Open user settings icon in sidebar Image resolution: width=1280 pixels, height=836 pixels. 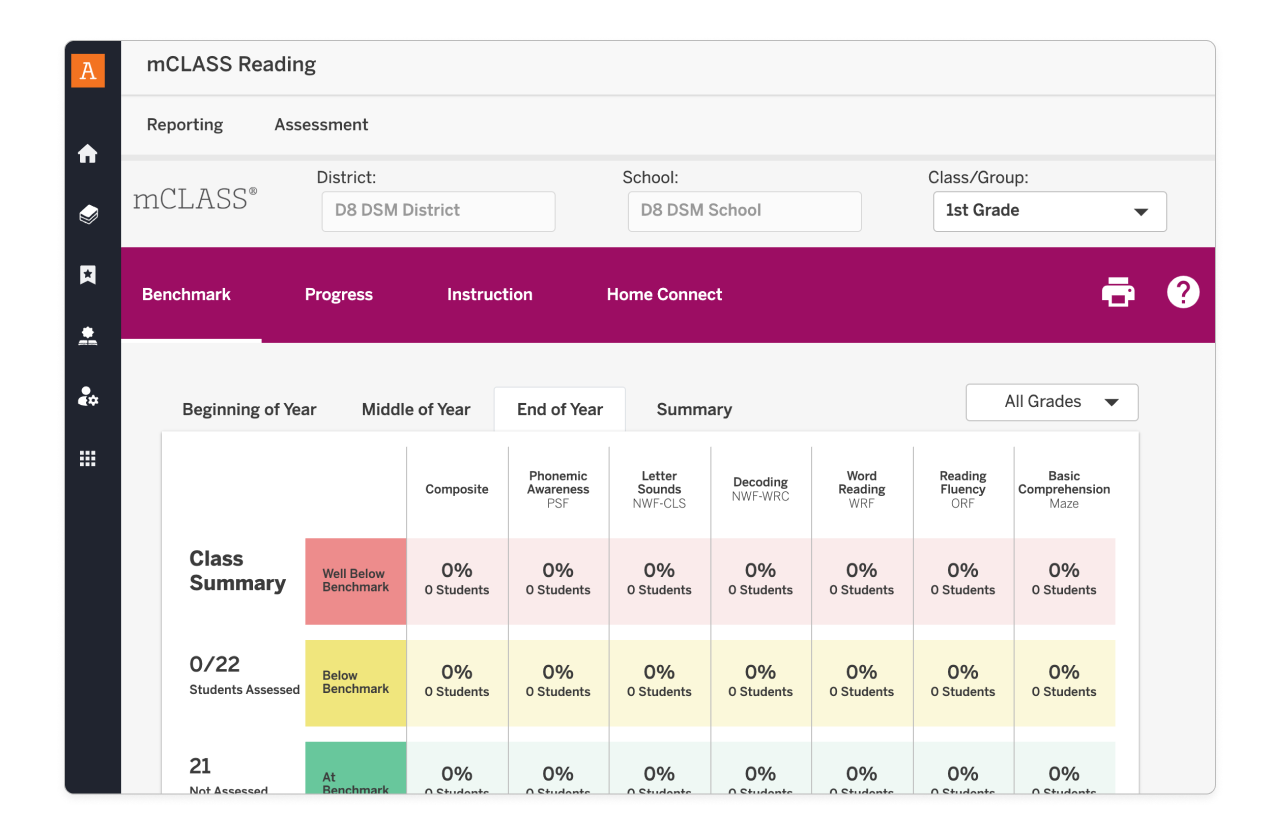pyautogui.click(x=88, y=397)
